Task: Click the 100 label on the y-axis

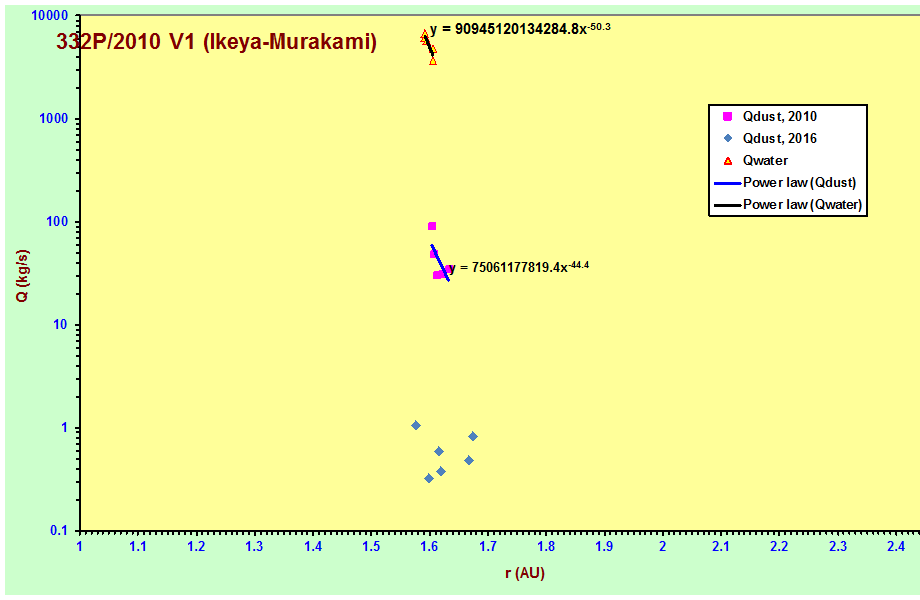Action: tap(57, 222)
